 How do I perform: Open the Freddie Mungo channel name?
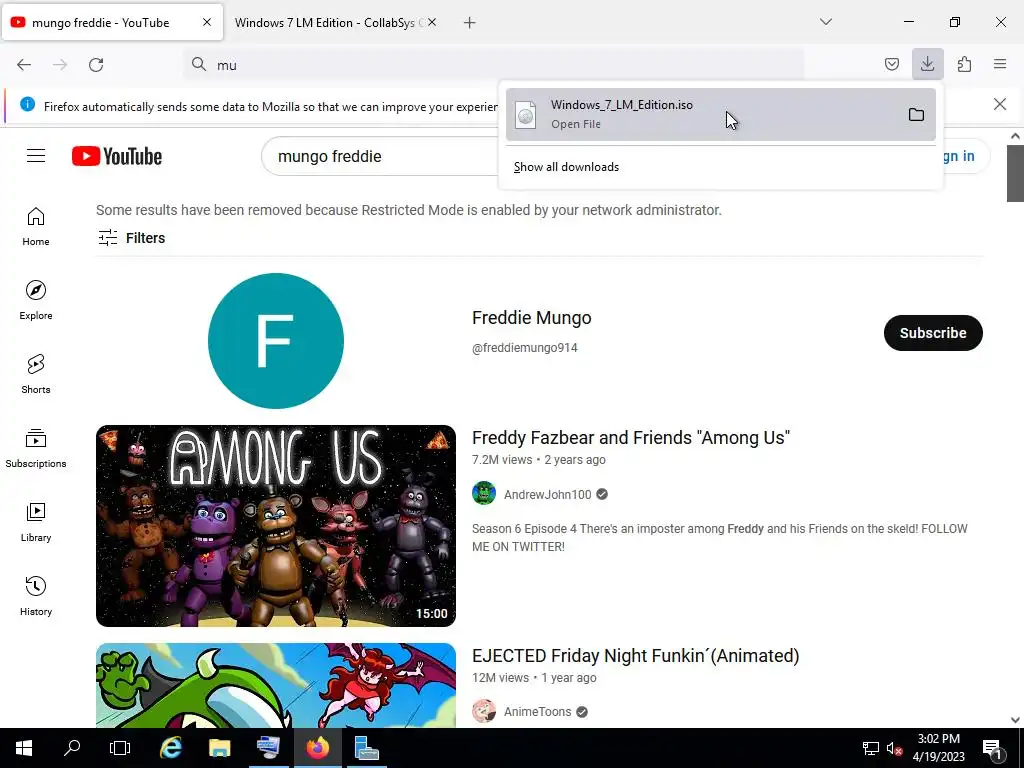point(532,318)
